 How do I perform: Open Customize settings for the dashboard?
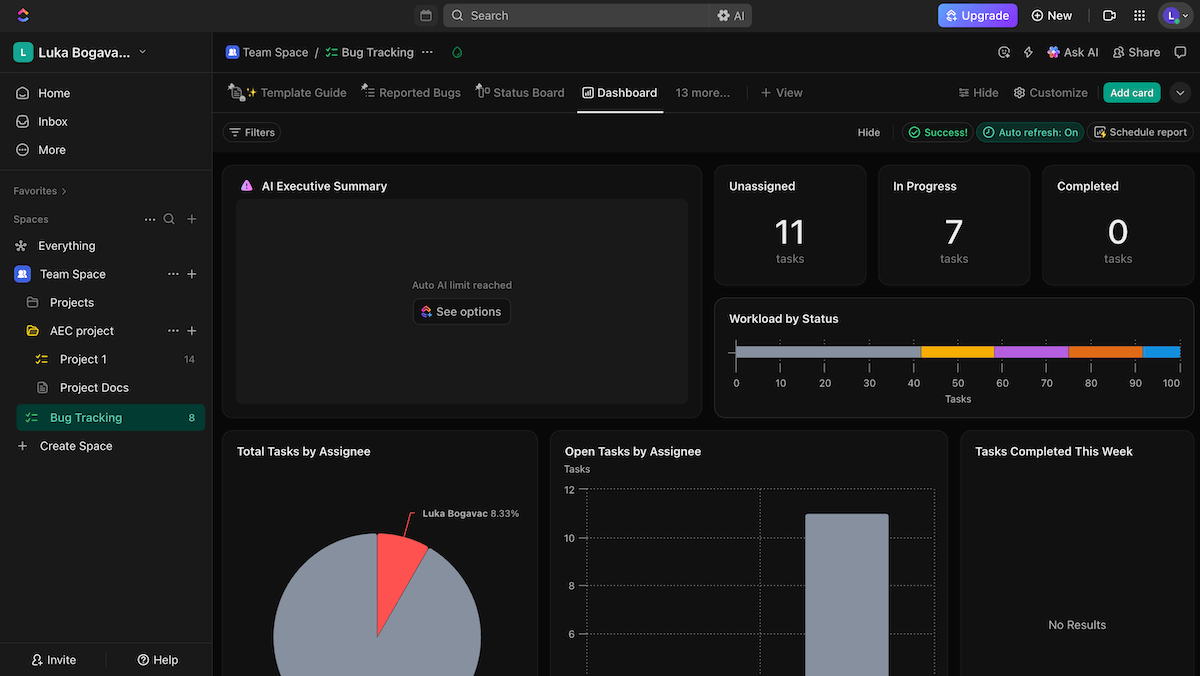(x=1050, y=92)
